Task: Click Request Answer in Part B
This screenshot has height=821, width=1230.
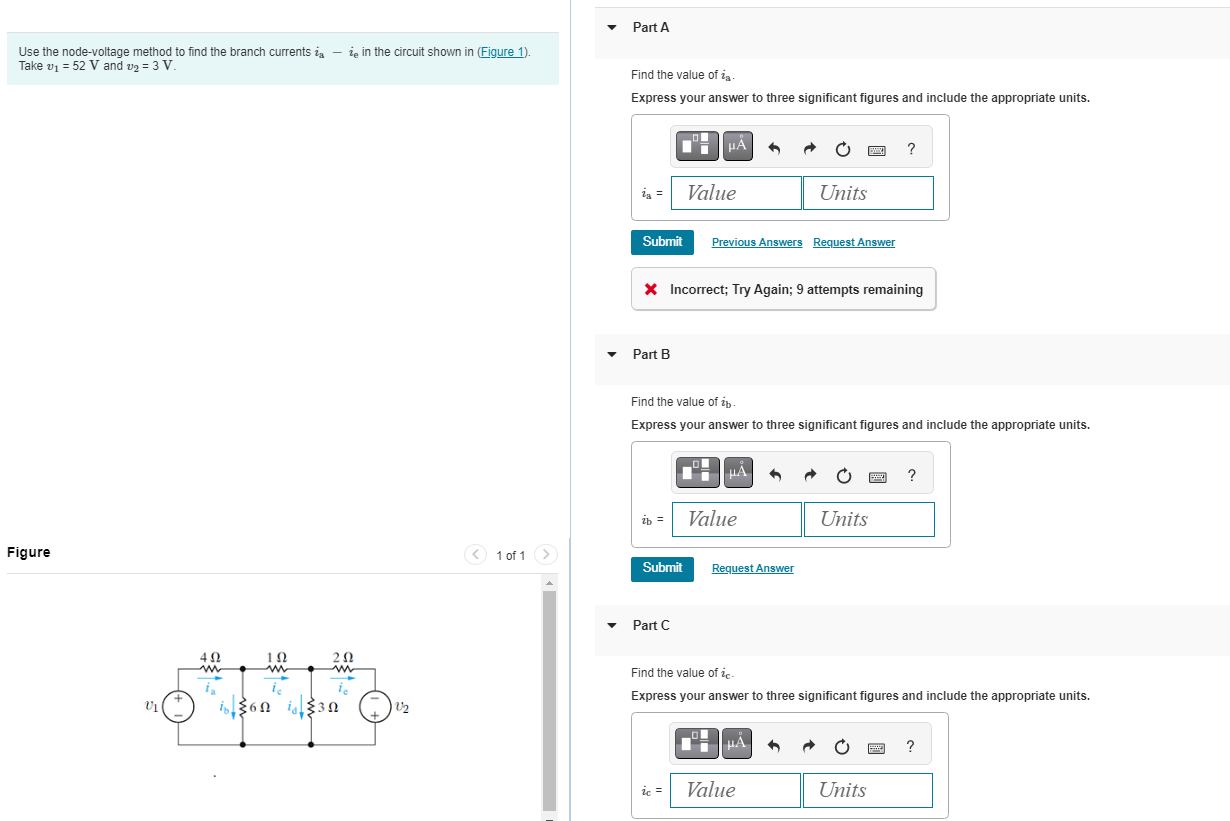Action: pyautogui.click(x=752, y=568)
